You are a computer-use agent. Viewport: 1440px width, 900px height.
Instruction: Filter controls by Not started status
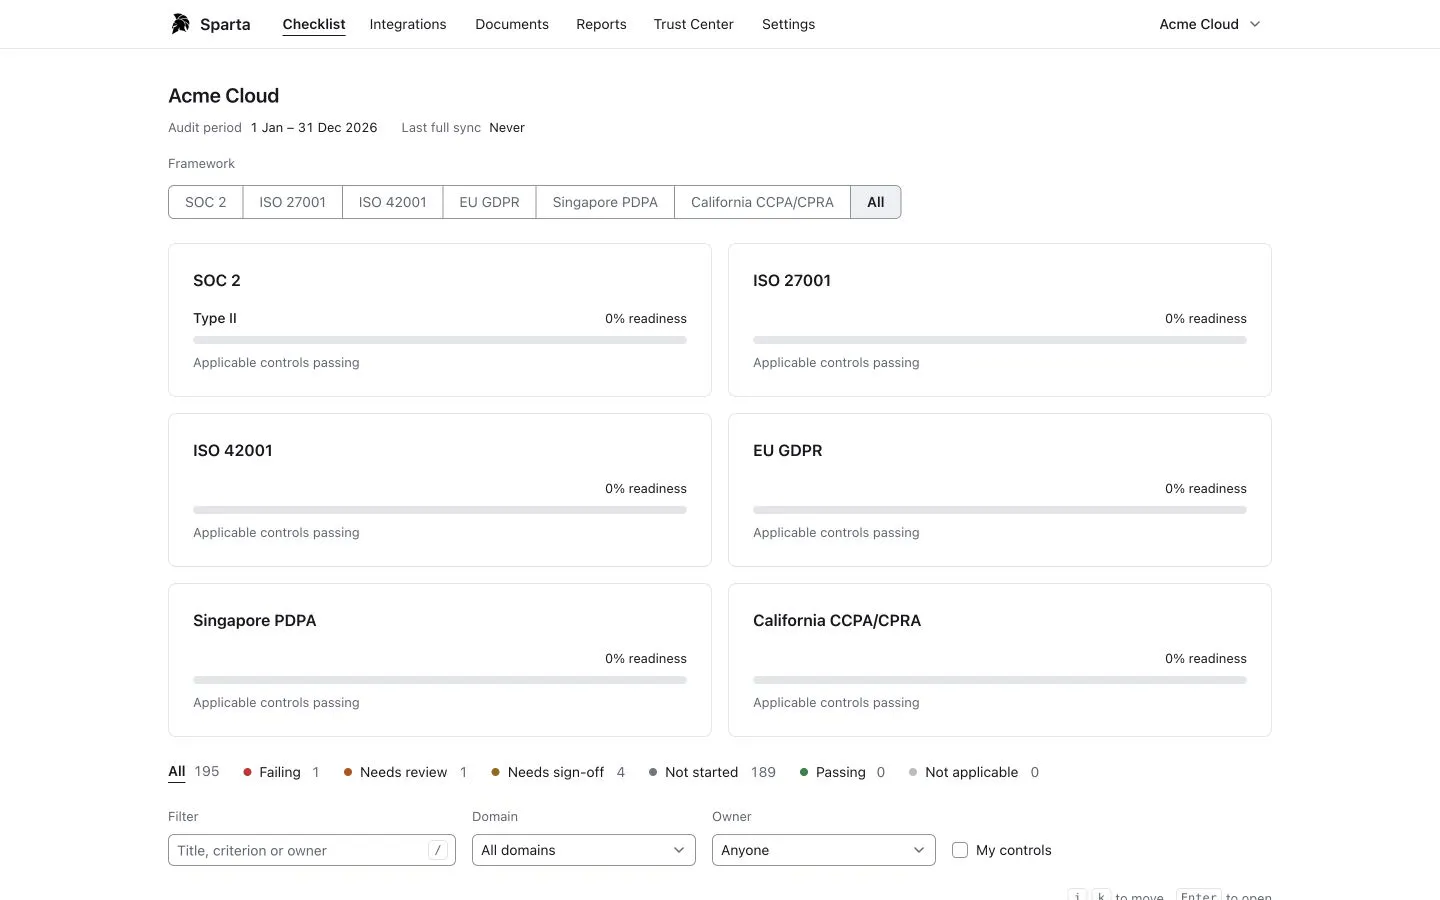(x=712, y=772)
